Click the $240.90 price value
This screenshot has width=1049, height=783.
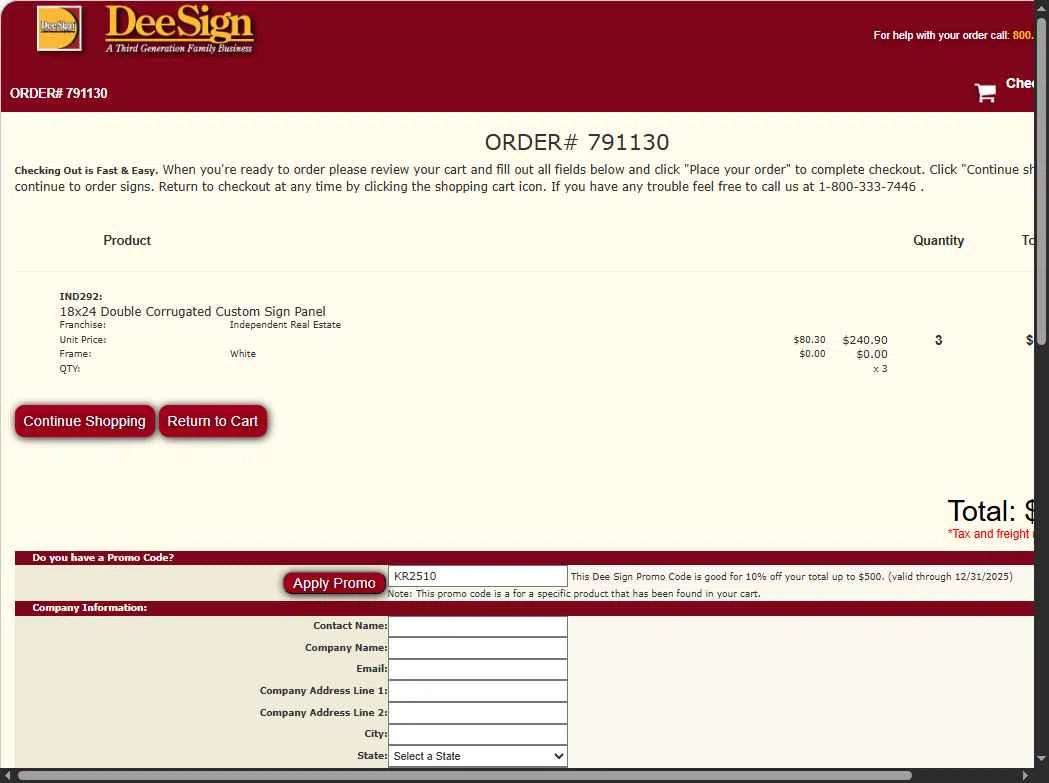click(x=865, y=340)
